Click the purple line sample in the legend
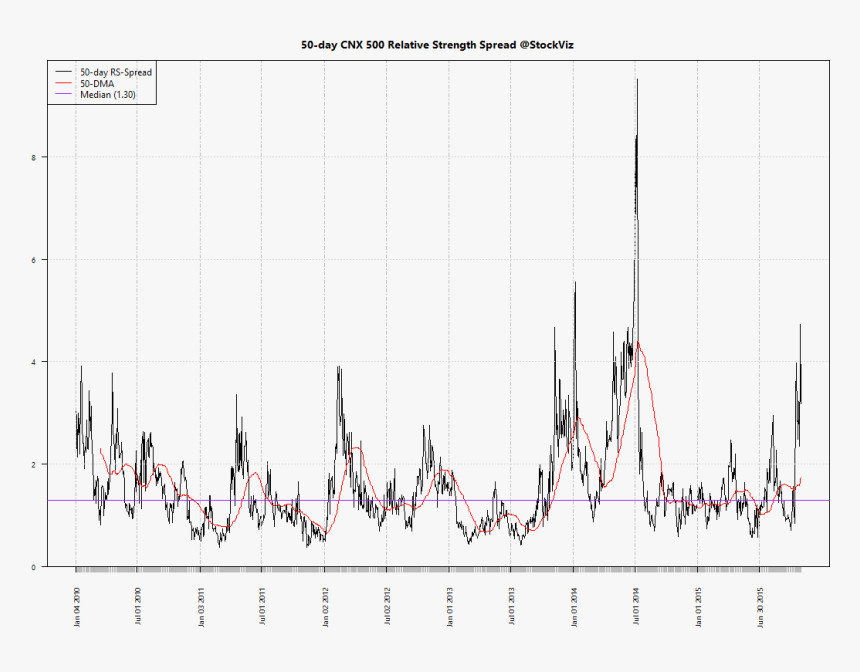Screen dimensions: 860x672 64,94
